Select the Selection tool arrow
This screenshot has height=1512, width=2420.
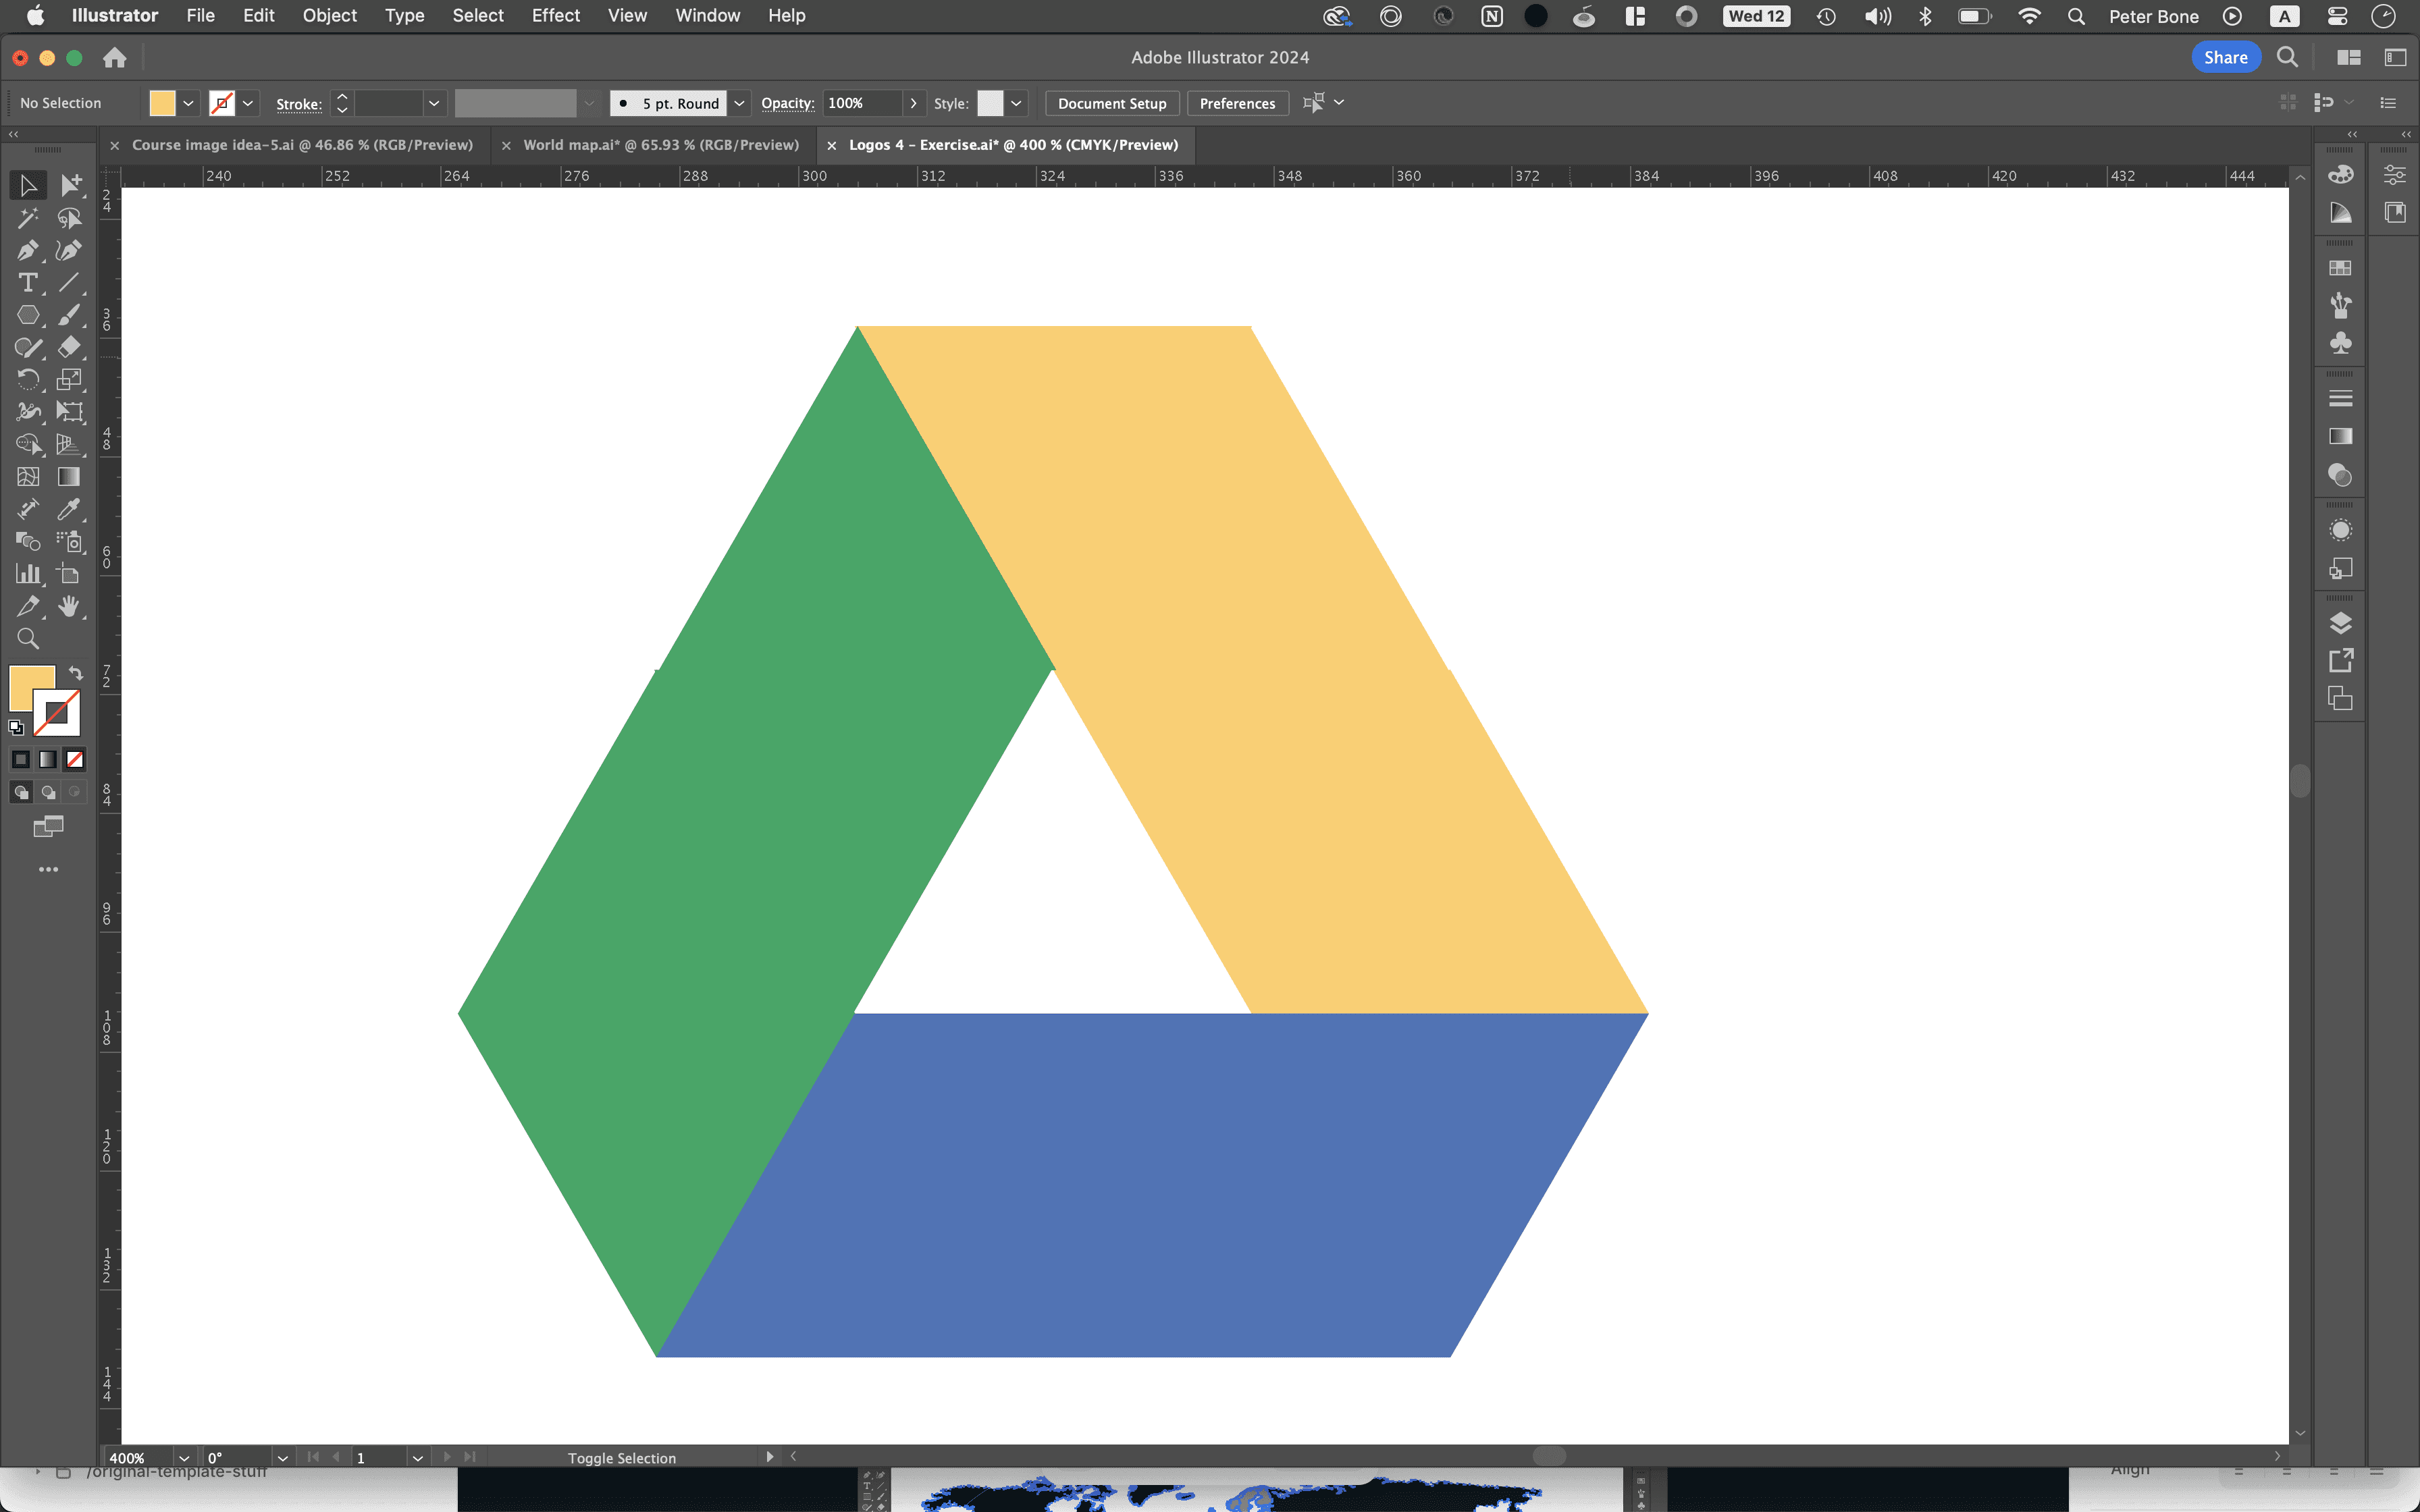point(28,185)
